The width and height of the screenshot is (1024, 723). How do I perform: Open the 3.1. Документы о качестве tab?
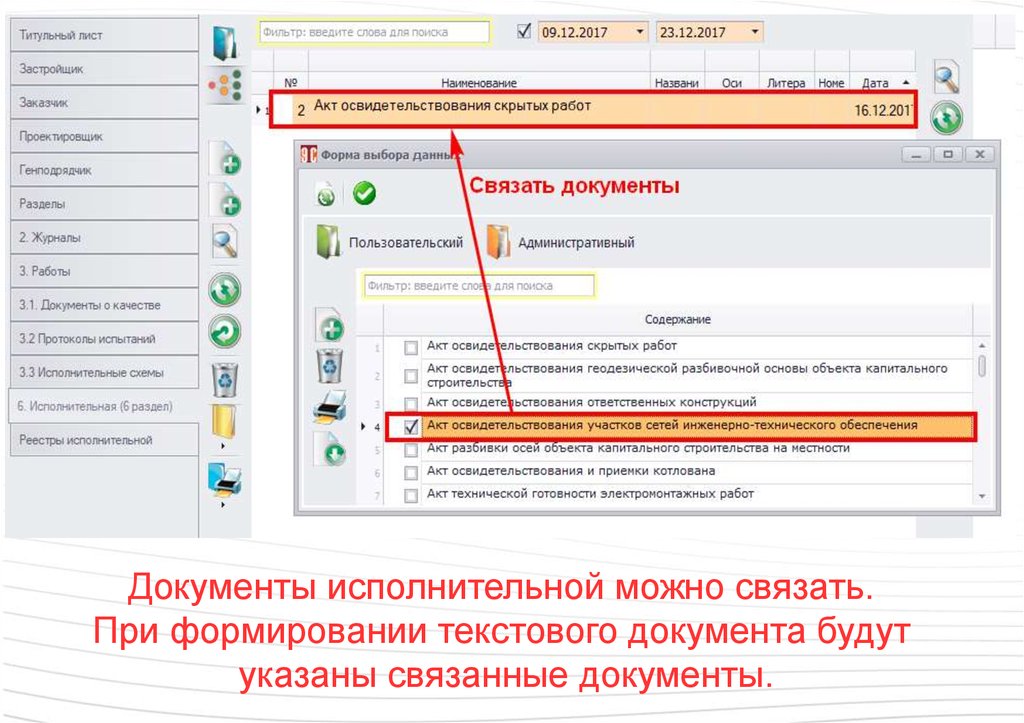coord(104,305)
